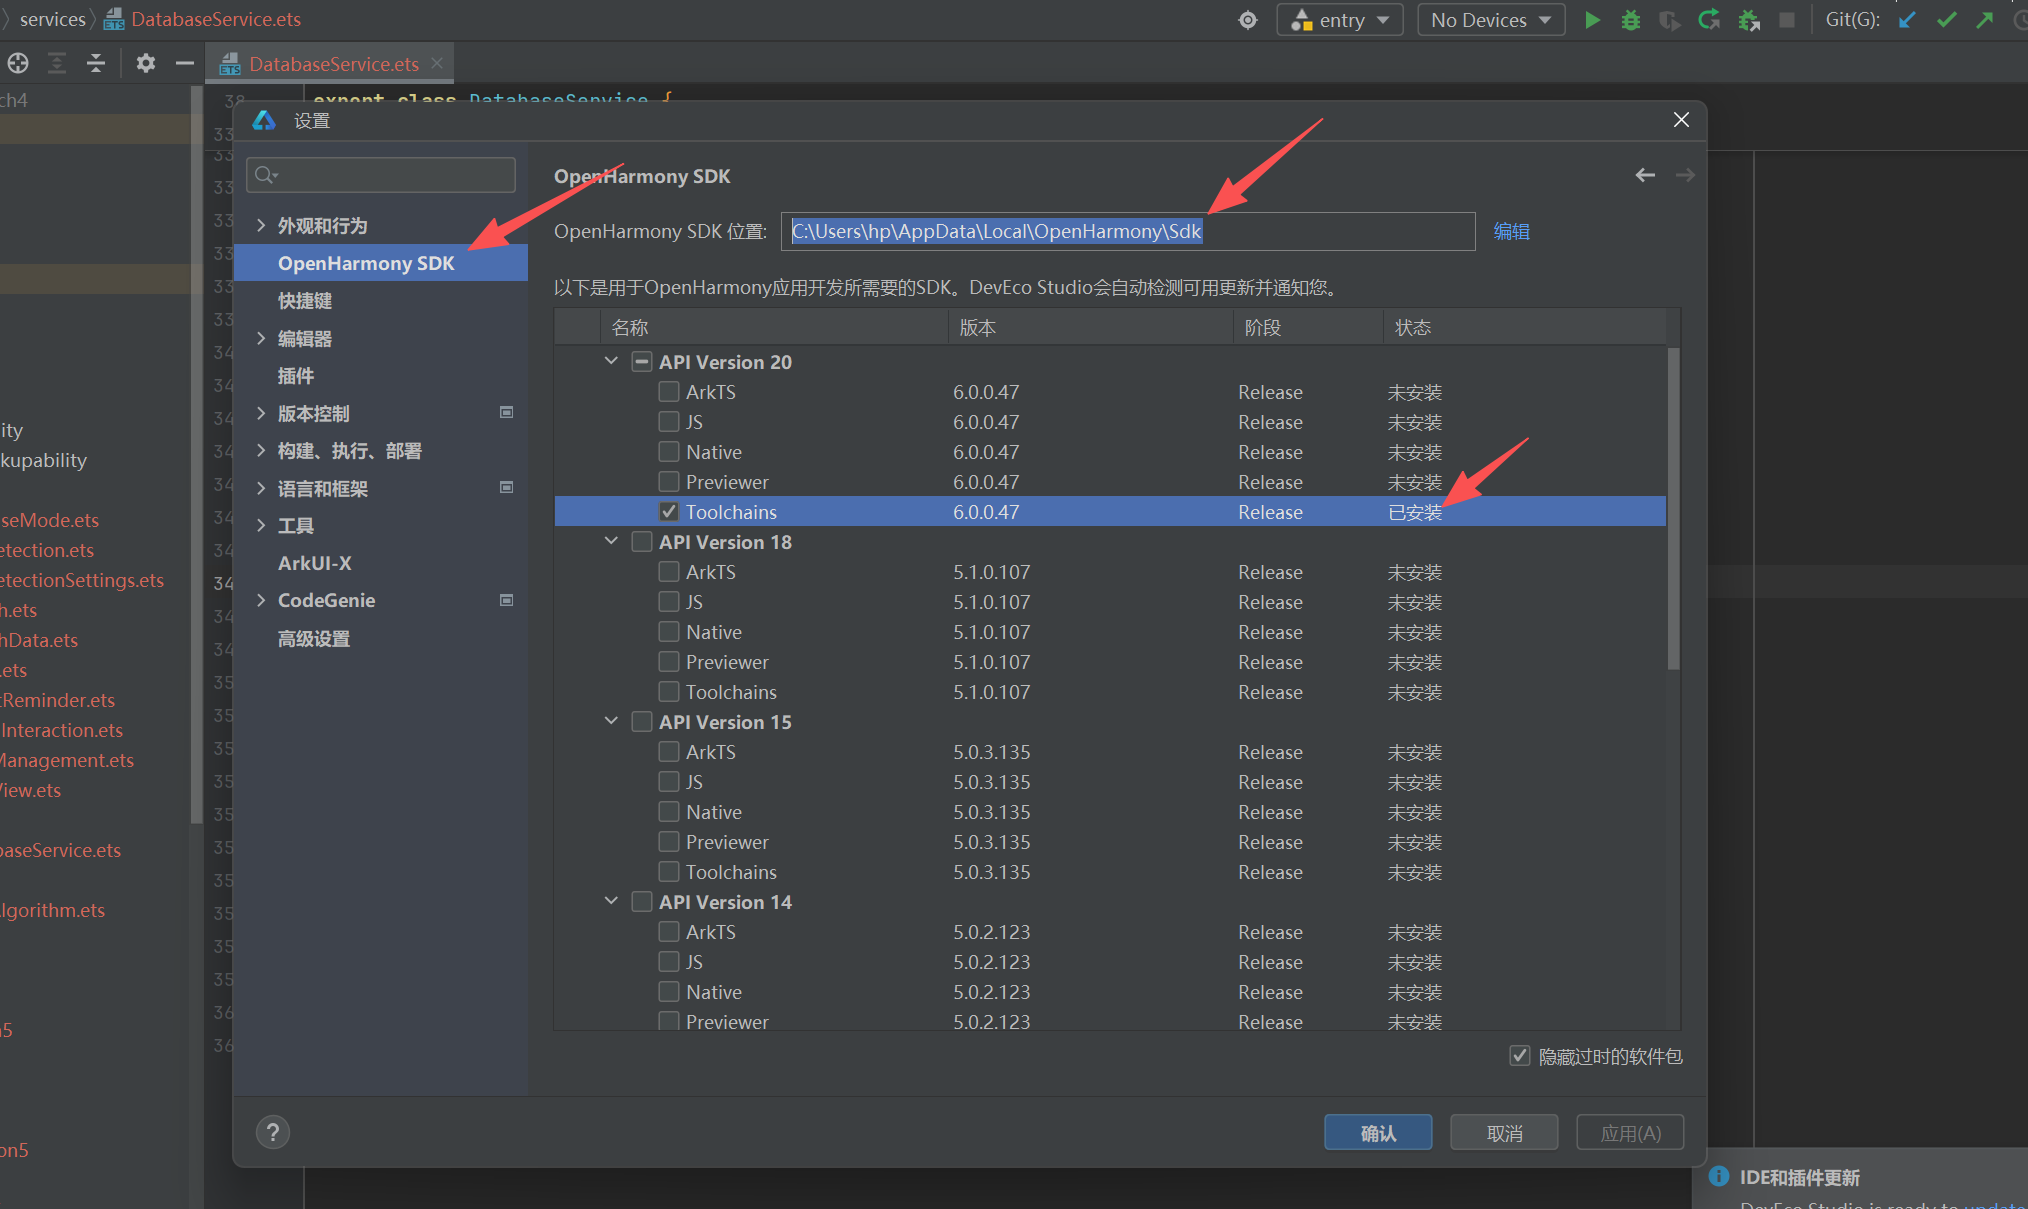
Task: Check the ArkTS box under API Version 20
Action: click(669, 392)
